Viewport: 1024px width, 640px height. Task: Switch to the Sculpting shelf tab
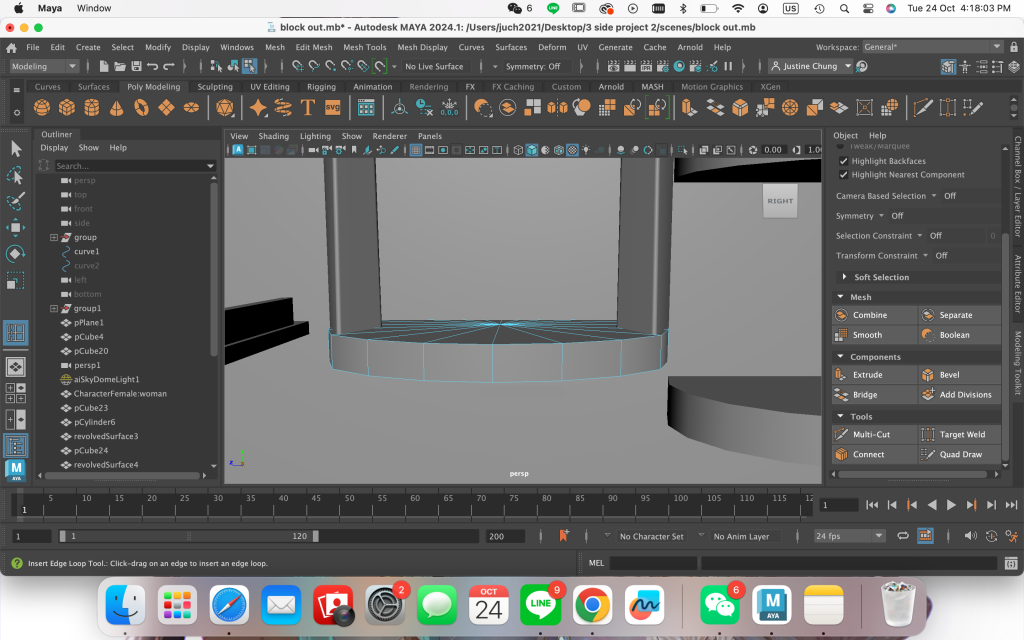[x=215, y=87]
